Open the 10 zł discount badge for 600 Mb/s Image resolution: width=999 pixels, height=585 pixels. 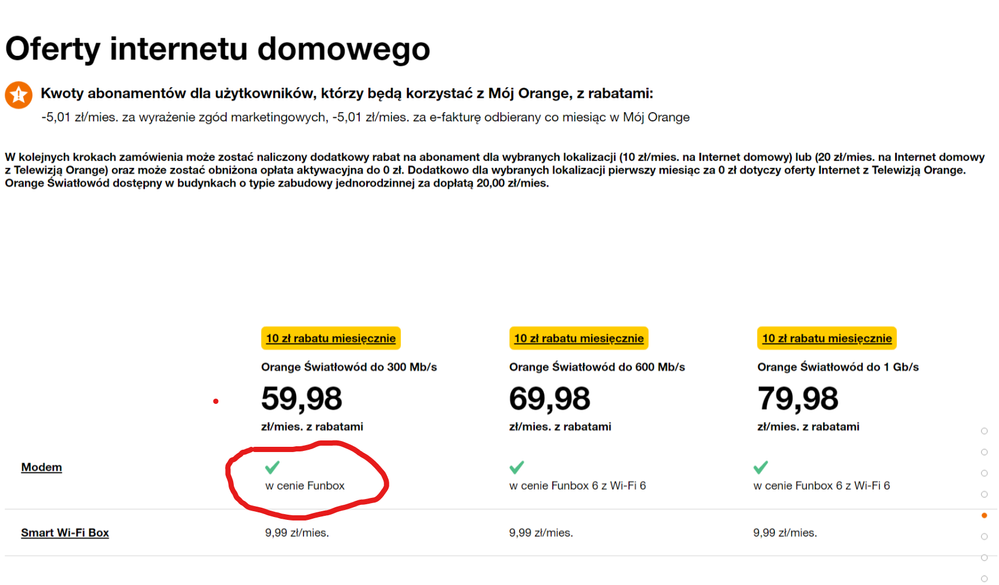click(578, 338)
